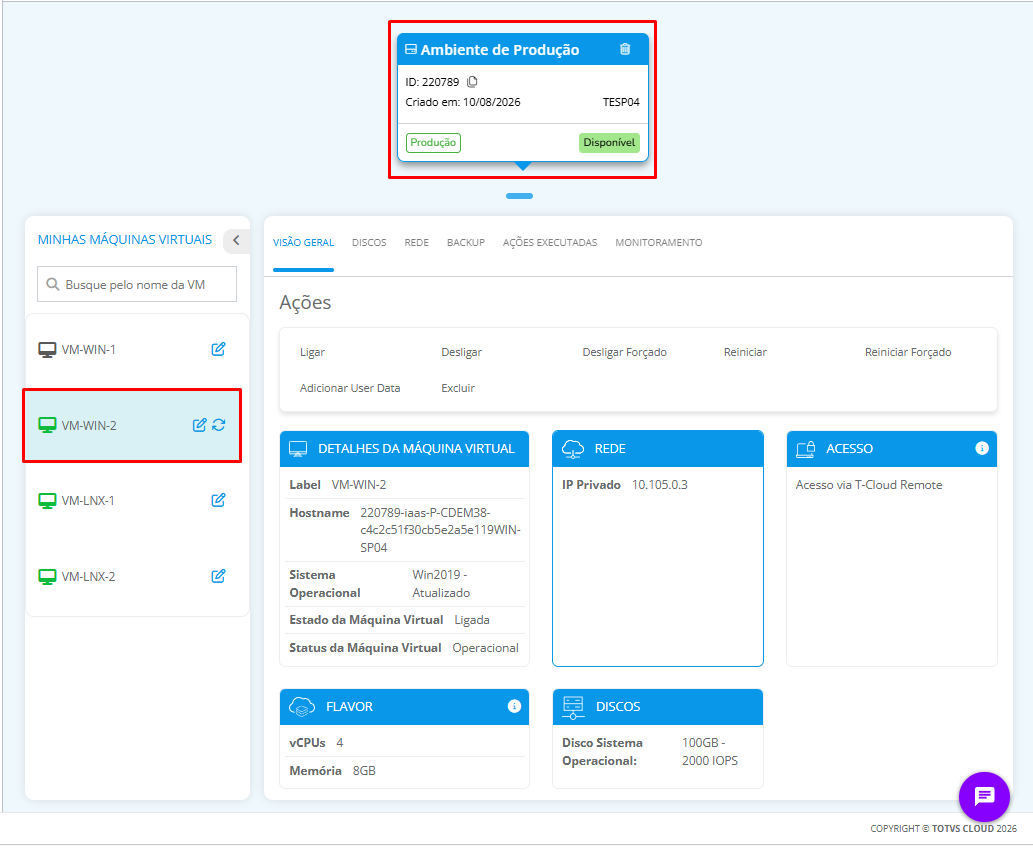Switch to the Monitoramento tab
The height and width of the screenshot is (848, 1033).
tap(659, 242)
